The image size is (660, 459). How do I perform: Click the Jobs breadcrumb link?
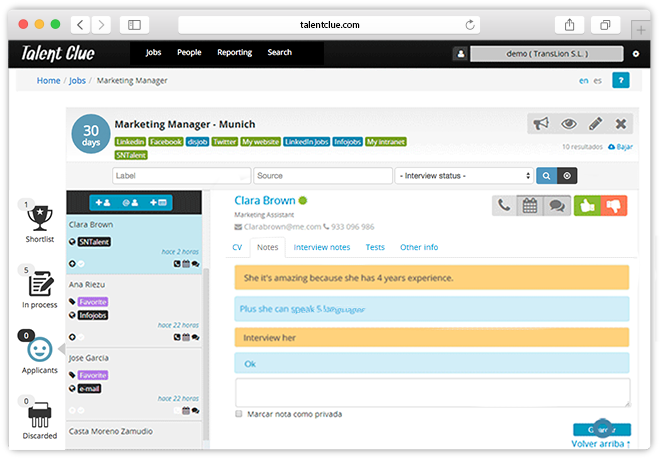[77, 80]
